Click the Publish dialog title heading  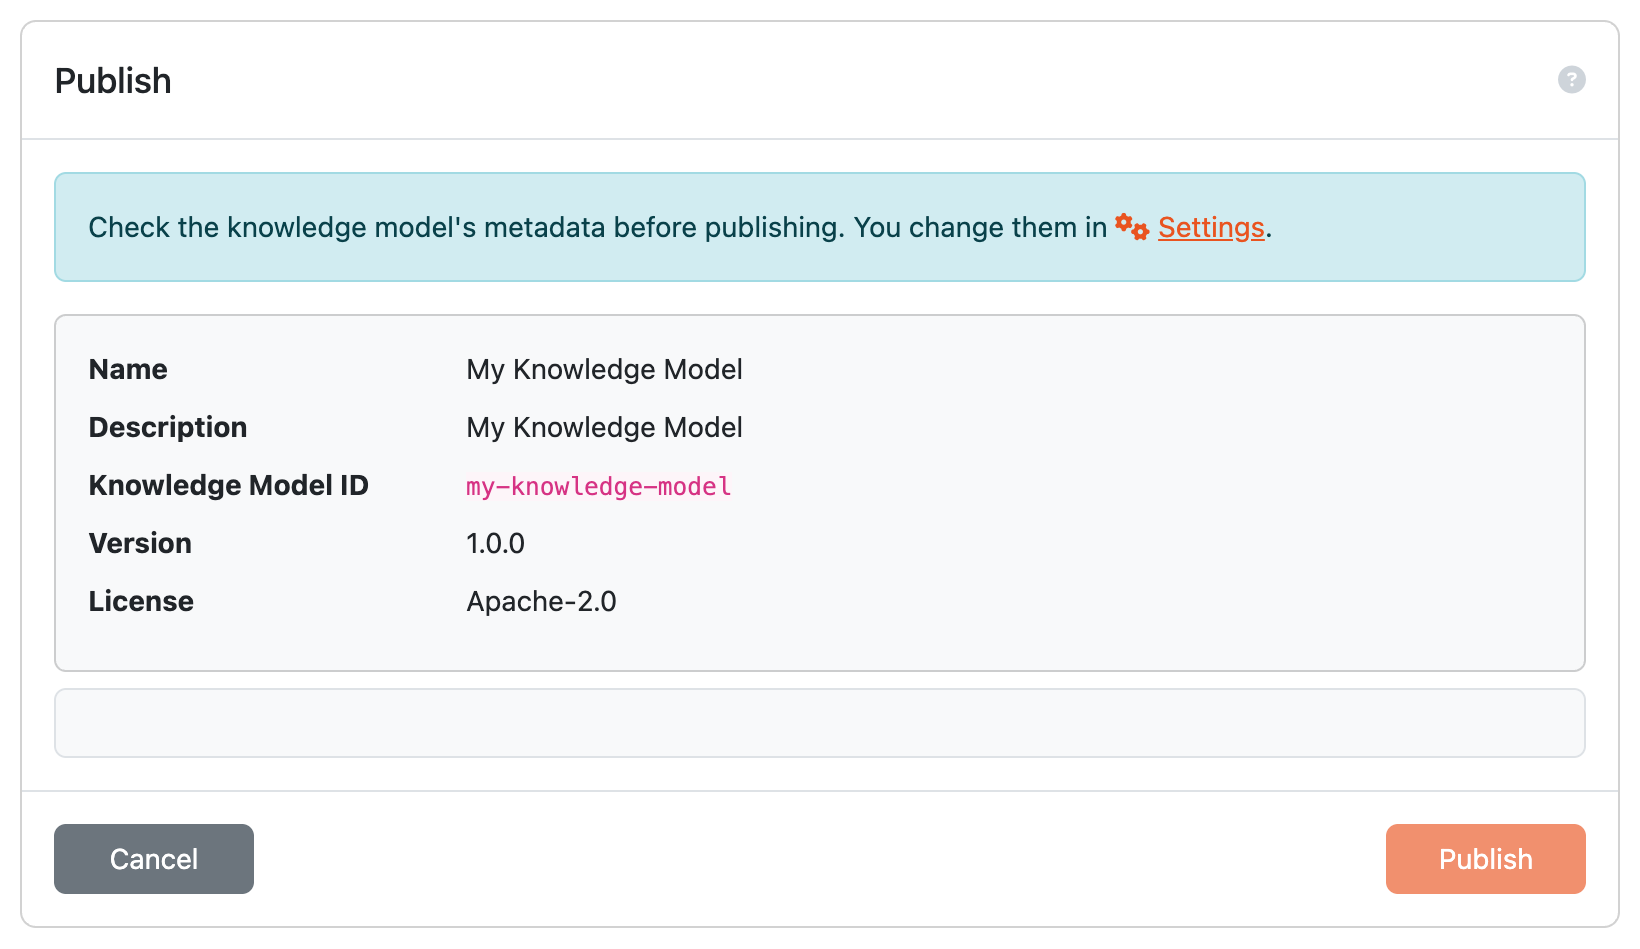click(x=113, y=81)
